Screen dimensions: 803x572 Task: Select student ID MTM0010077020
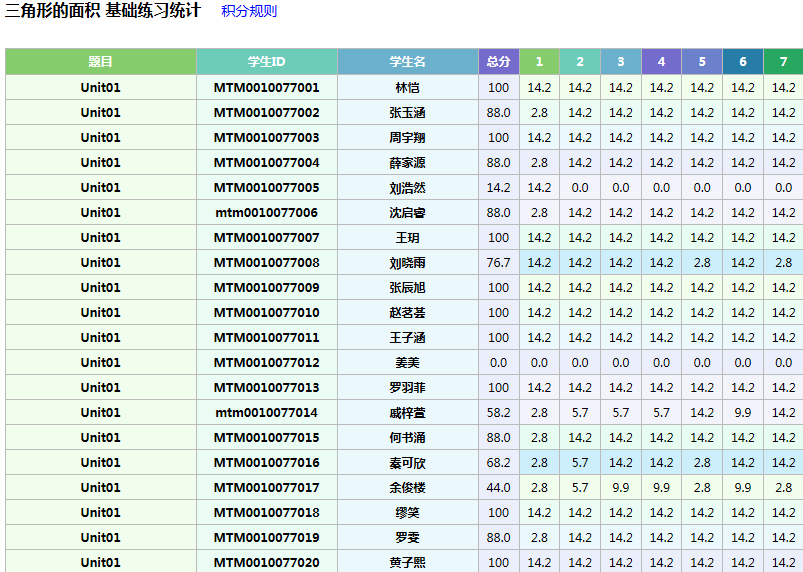click(x=267, y=563)
